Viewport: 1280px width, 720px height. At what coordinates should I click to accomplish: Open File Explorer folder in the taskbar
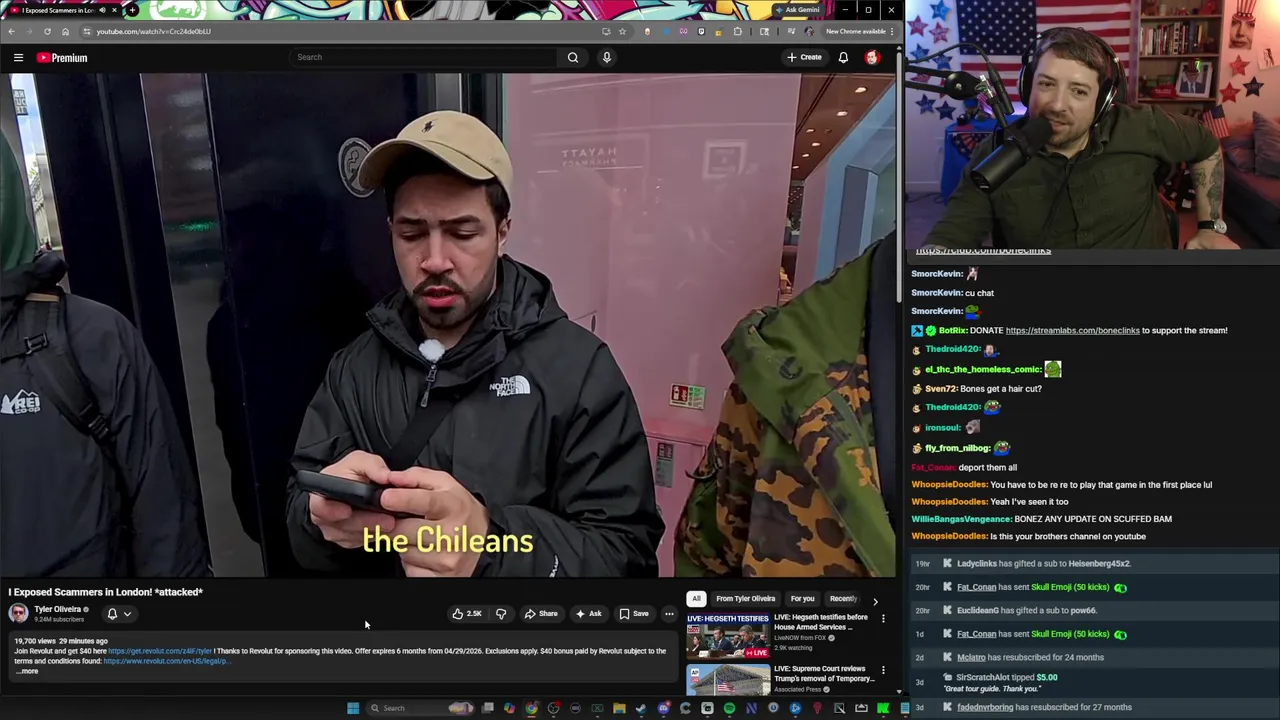[619, 708]
